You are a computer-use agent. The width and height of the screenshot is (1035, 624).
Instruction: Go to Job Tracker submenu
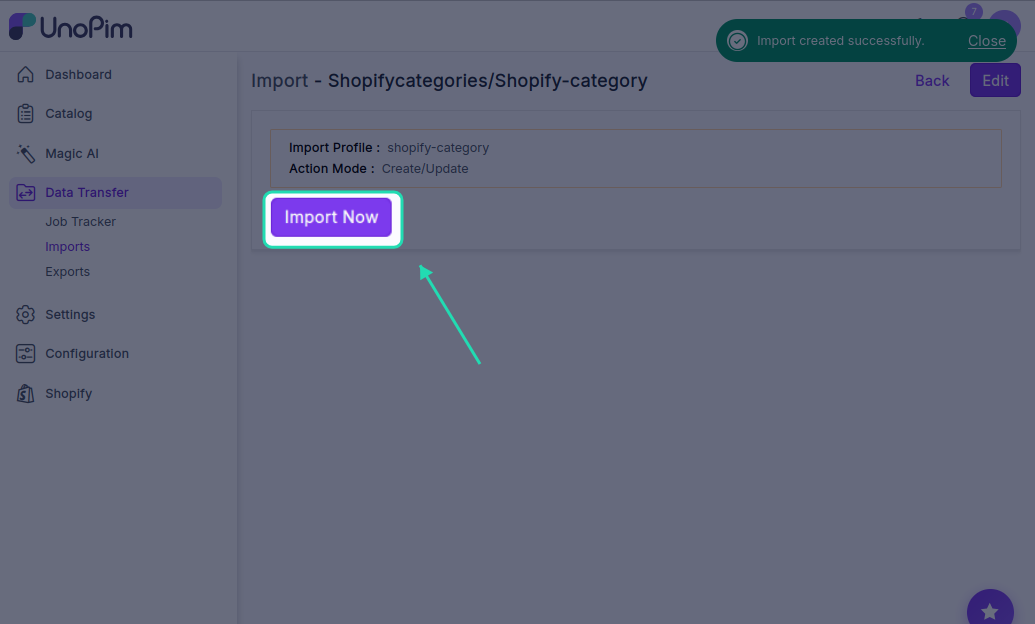tap(81, 222)
